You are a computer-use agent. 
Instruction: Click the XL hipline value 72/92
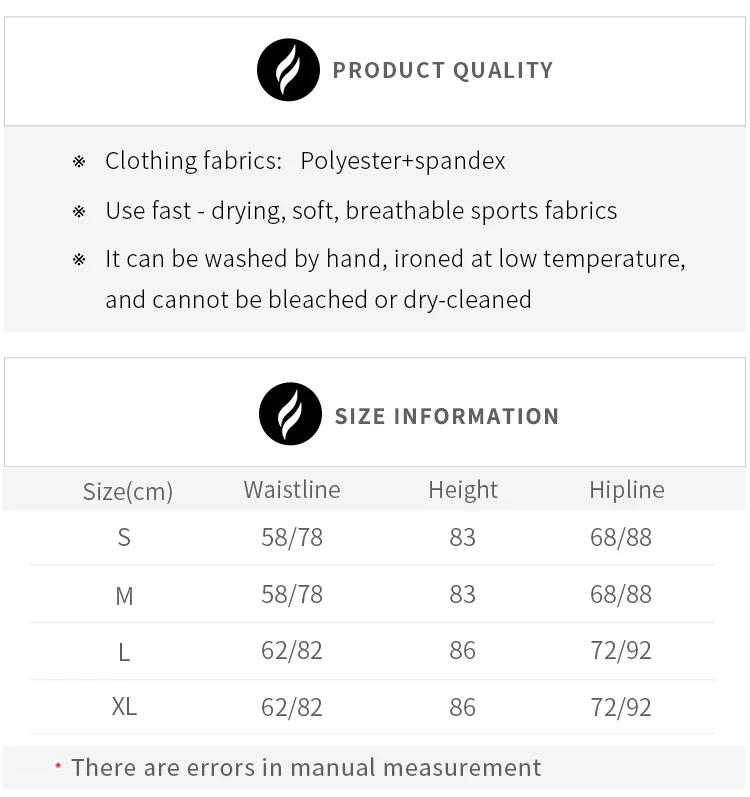[x=620, y=708]
